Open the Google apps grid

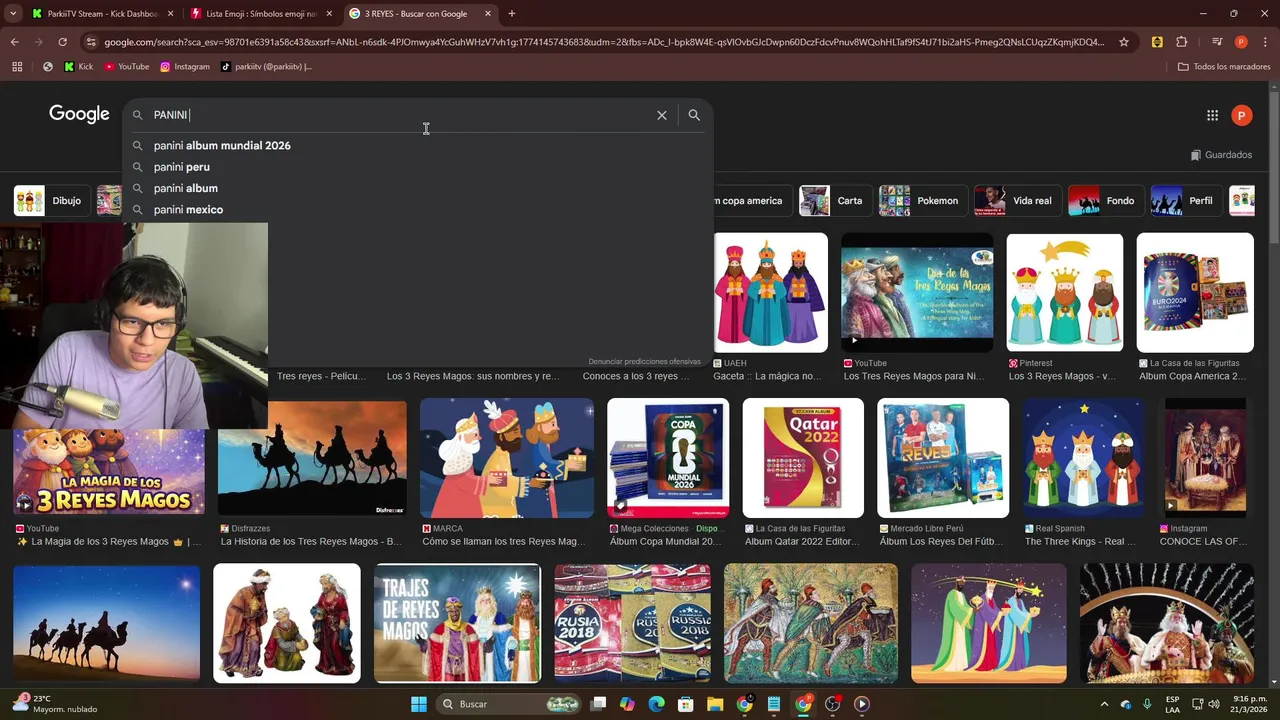[x=1212, y=115]
